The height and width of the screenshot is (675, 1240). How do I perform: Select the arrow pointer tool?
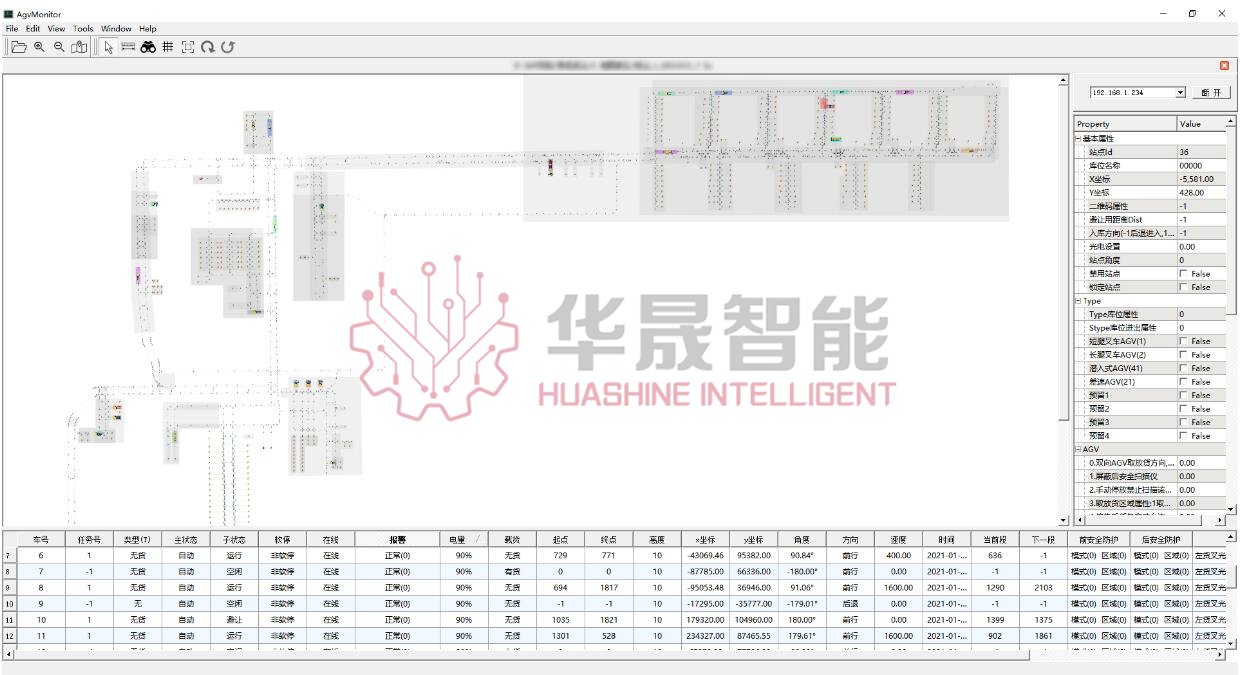pos(108,47)
